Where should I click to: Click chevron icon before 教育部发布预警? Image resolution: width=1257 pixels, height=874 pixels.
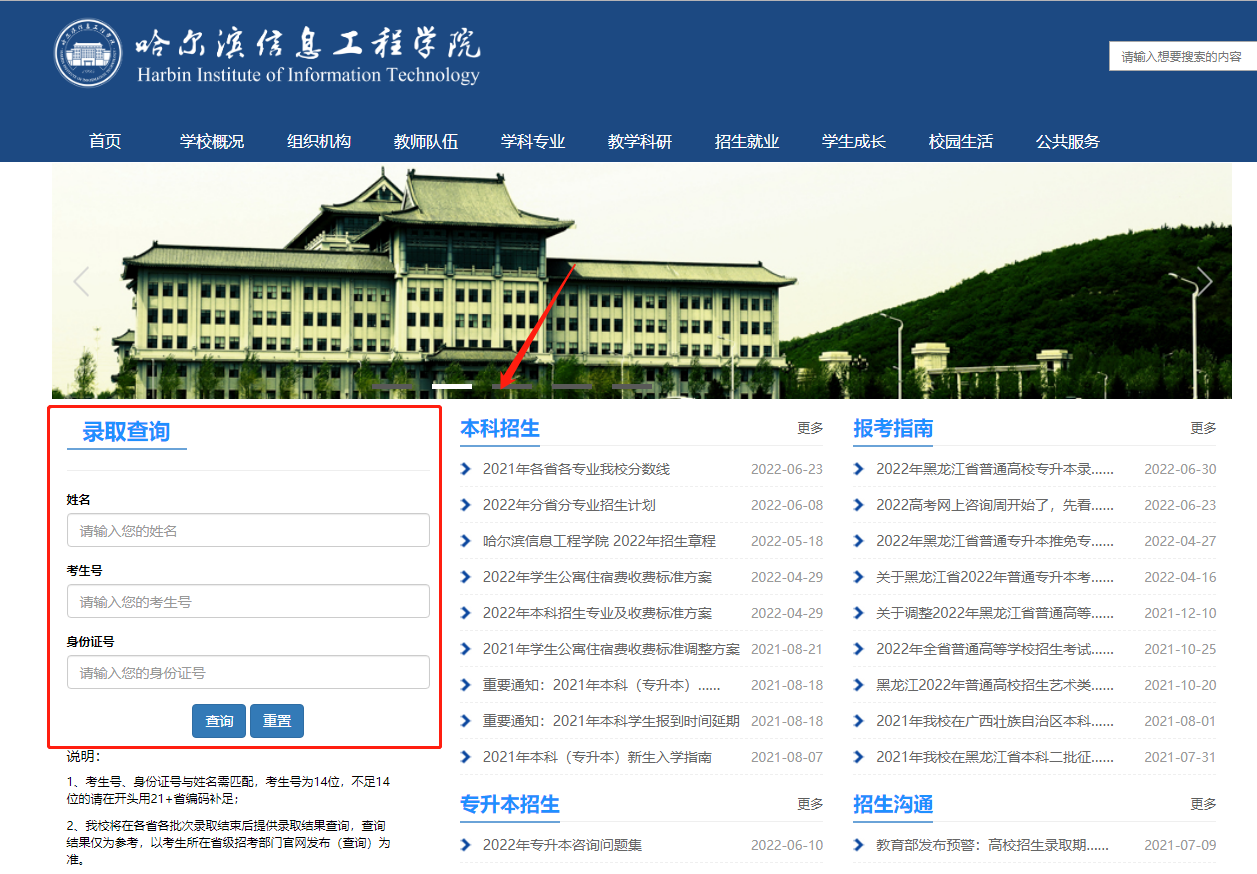tap(859, 845)
